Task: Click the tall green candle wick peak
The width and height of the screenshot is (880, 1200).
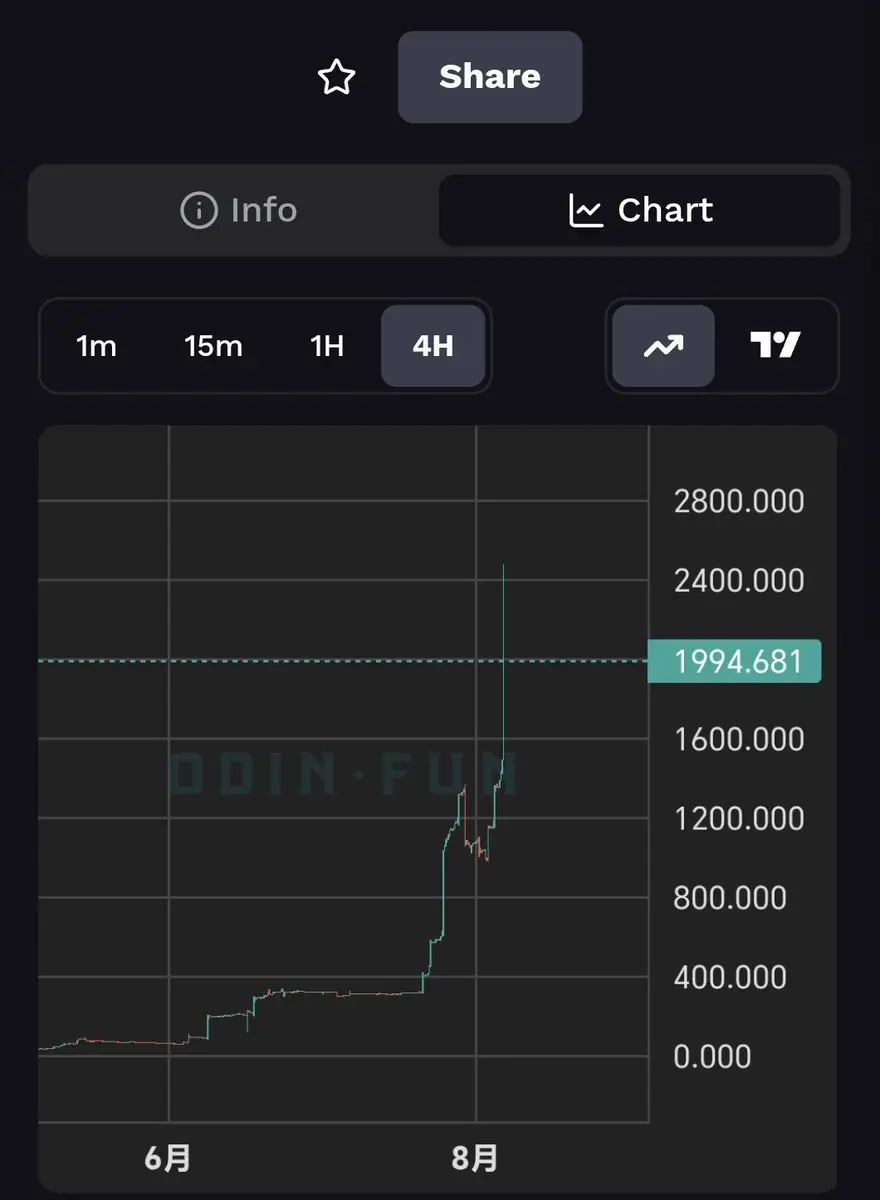Action: point(503,567)
